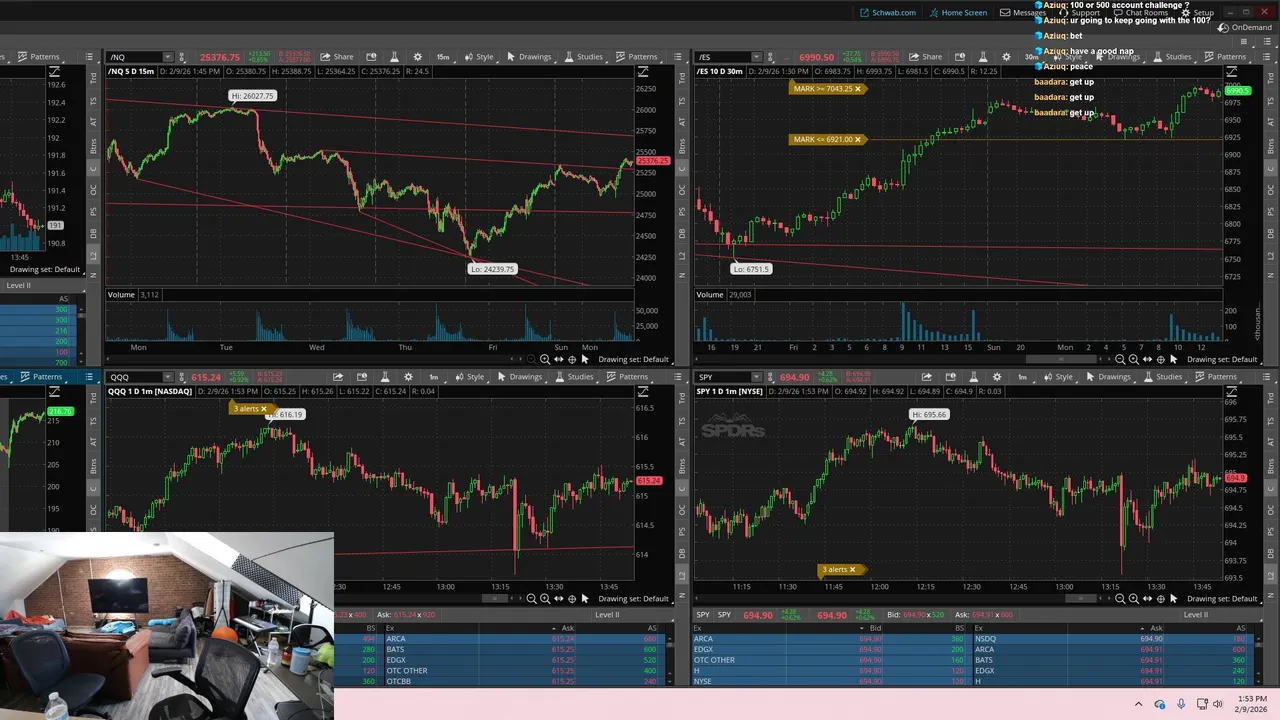Image resolution: width=1280 pixels, height=720 pixels.
Task: Open the /NQ chart Share menu
Action: 337,57
